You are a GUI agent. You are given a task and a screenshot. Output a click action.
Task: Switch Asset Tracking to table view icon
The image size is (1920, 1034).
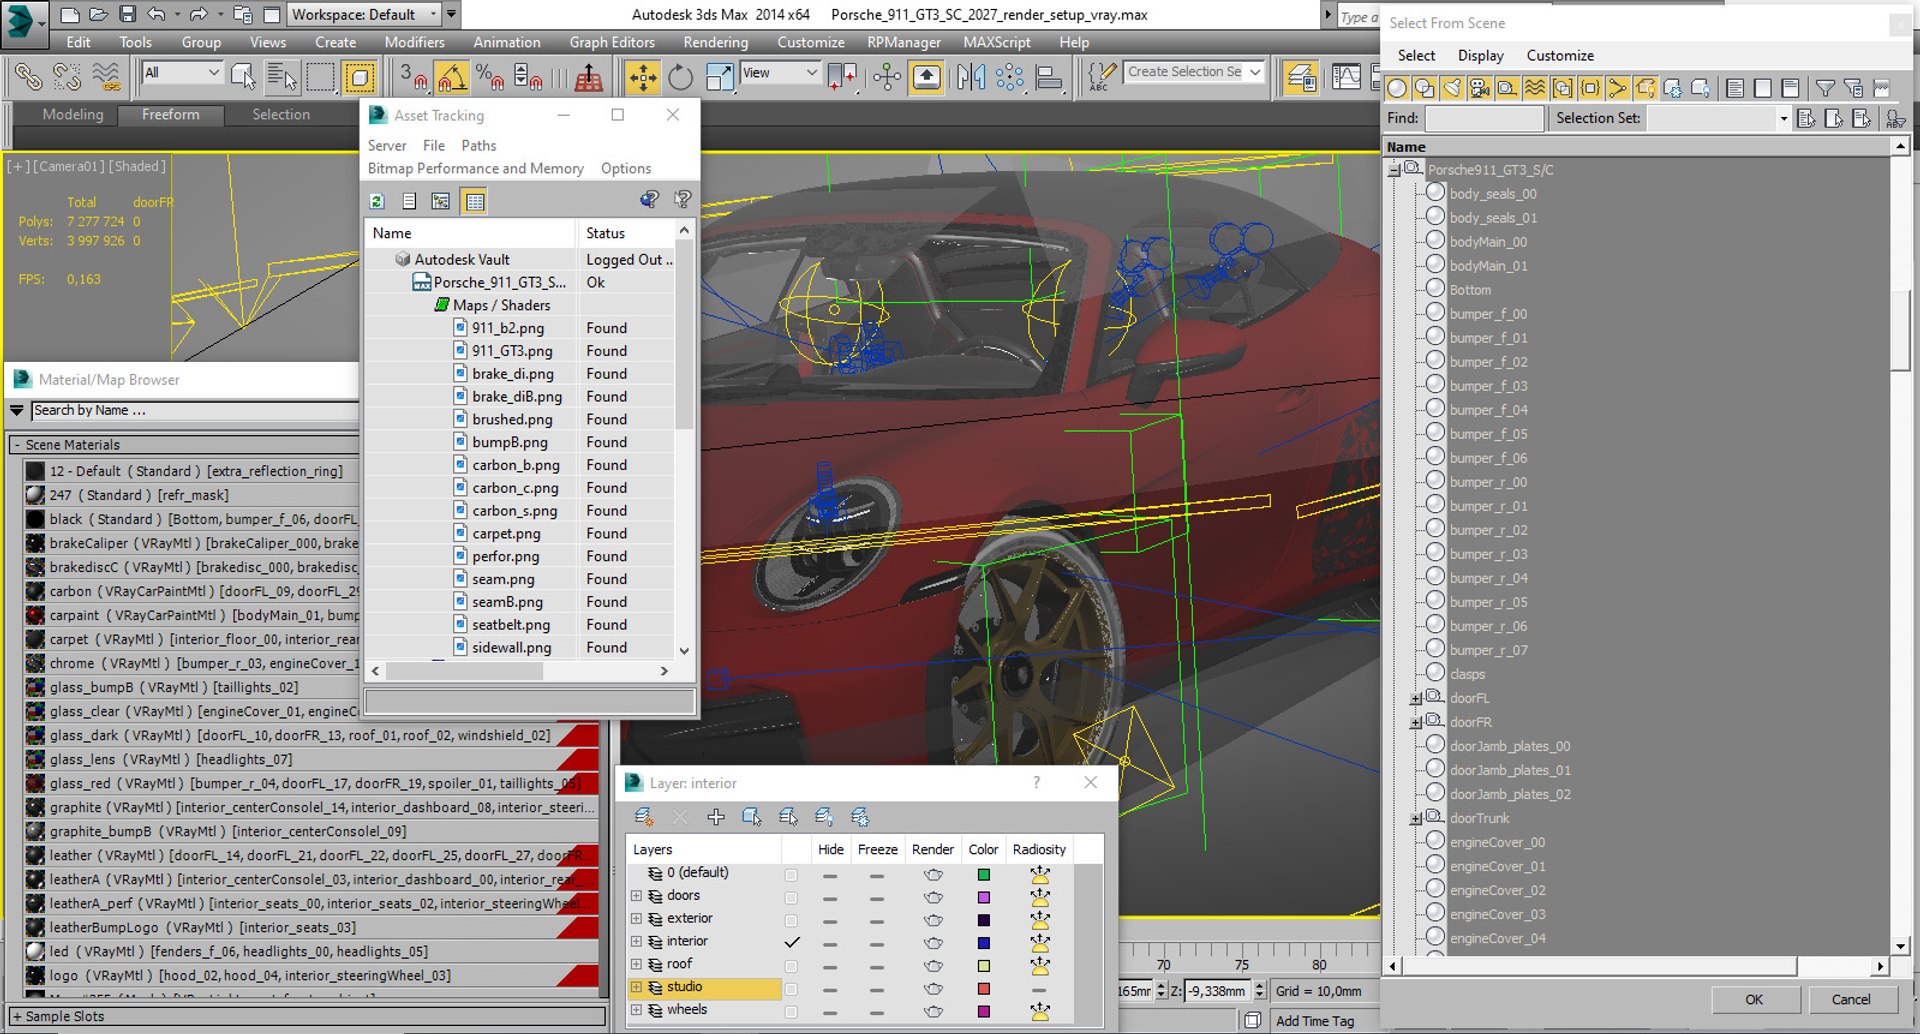point(475,201)
